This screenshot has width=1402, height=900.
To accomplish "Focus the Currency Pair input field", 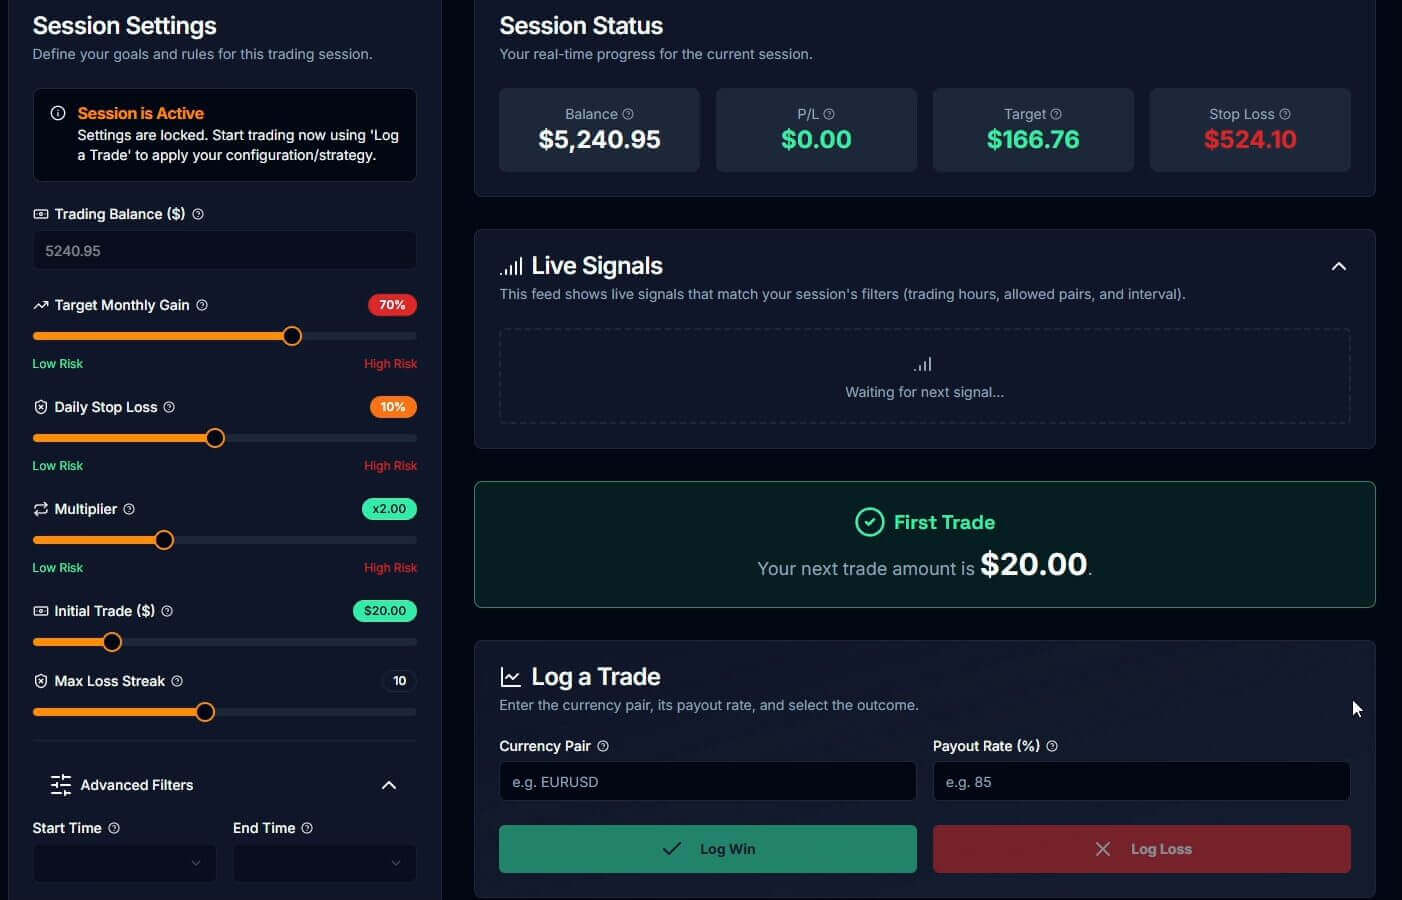I will pos(707,782).
